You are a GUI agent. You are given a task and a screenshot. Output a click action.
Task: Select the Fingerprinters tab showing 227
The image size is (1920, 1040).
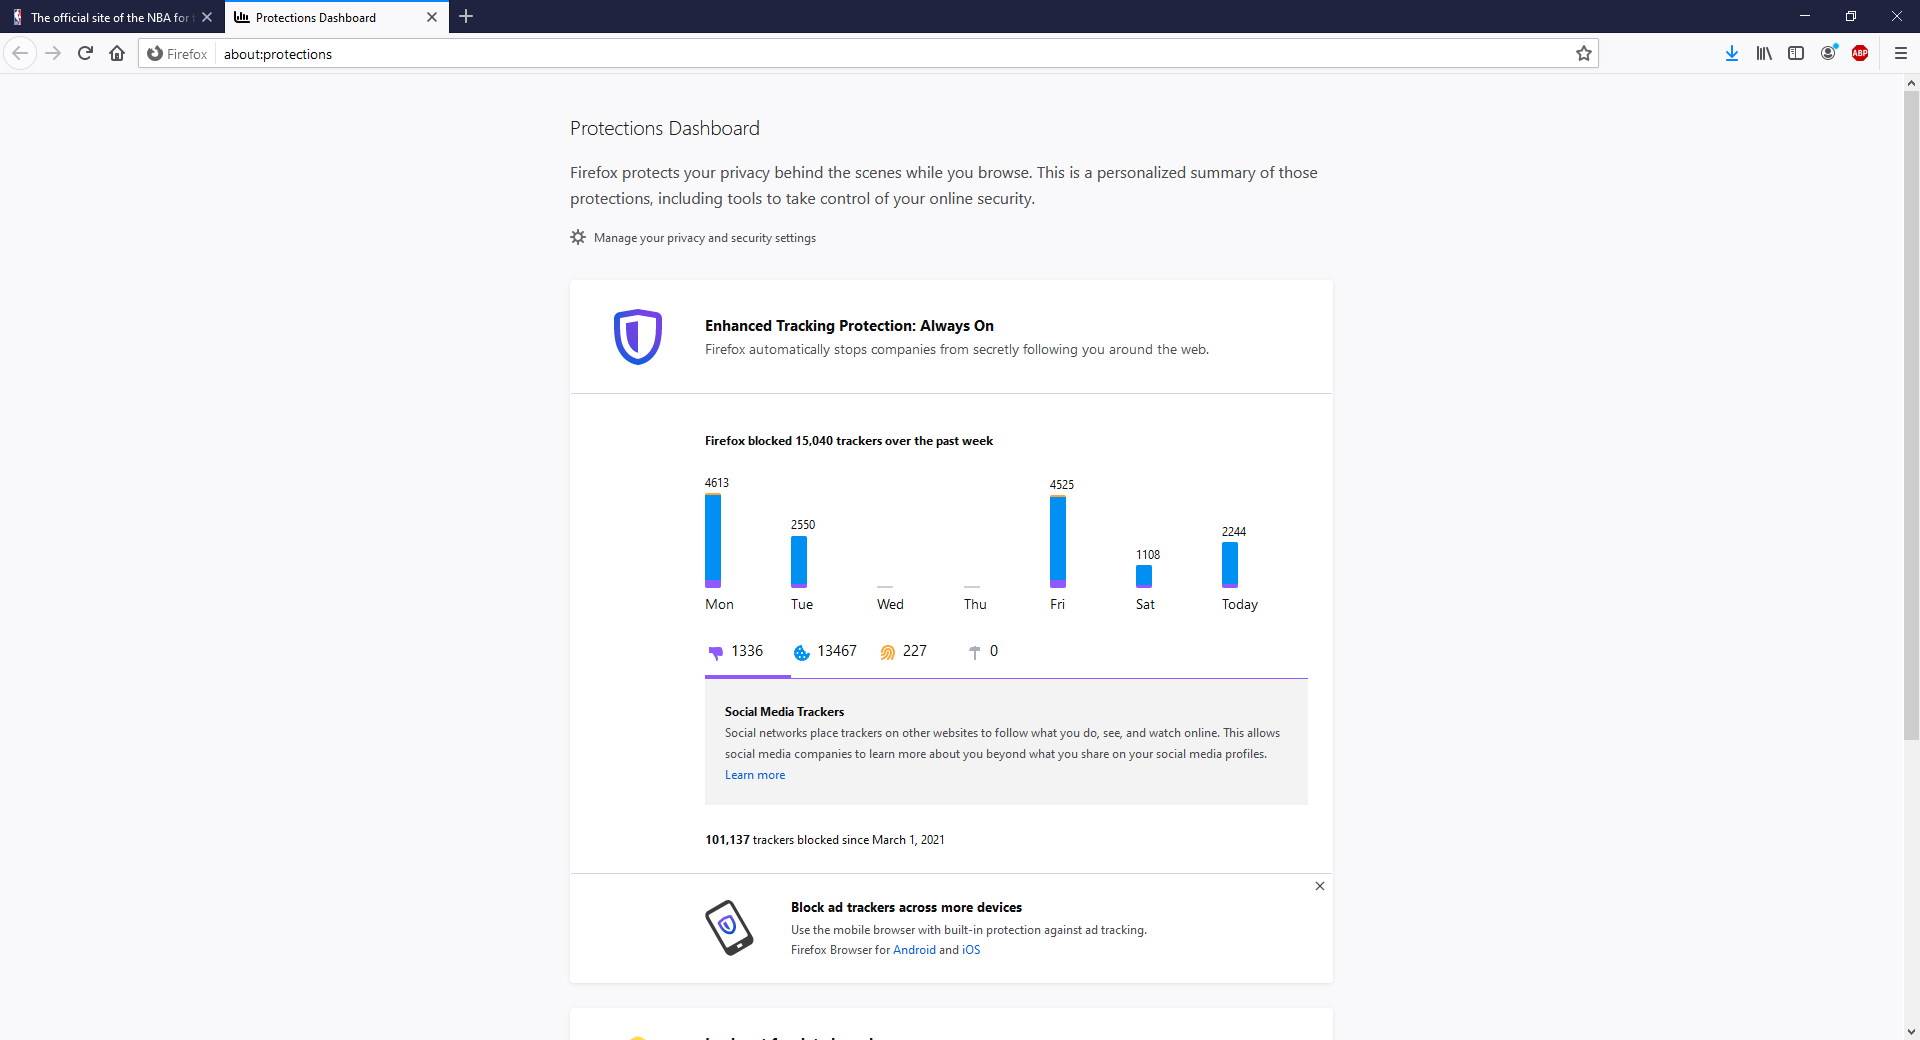(x=903, y=652)
